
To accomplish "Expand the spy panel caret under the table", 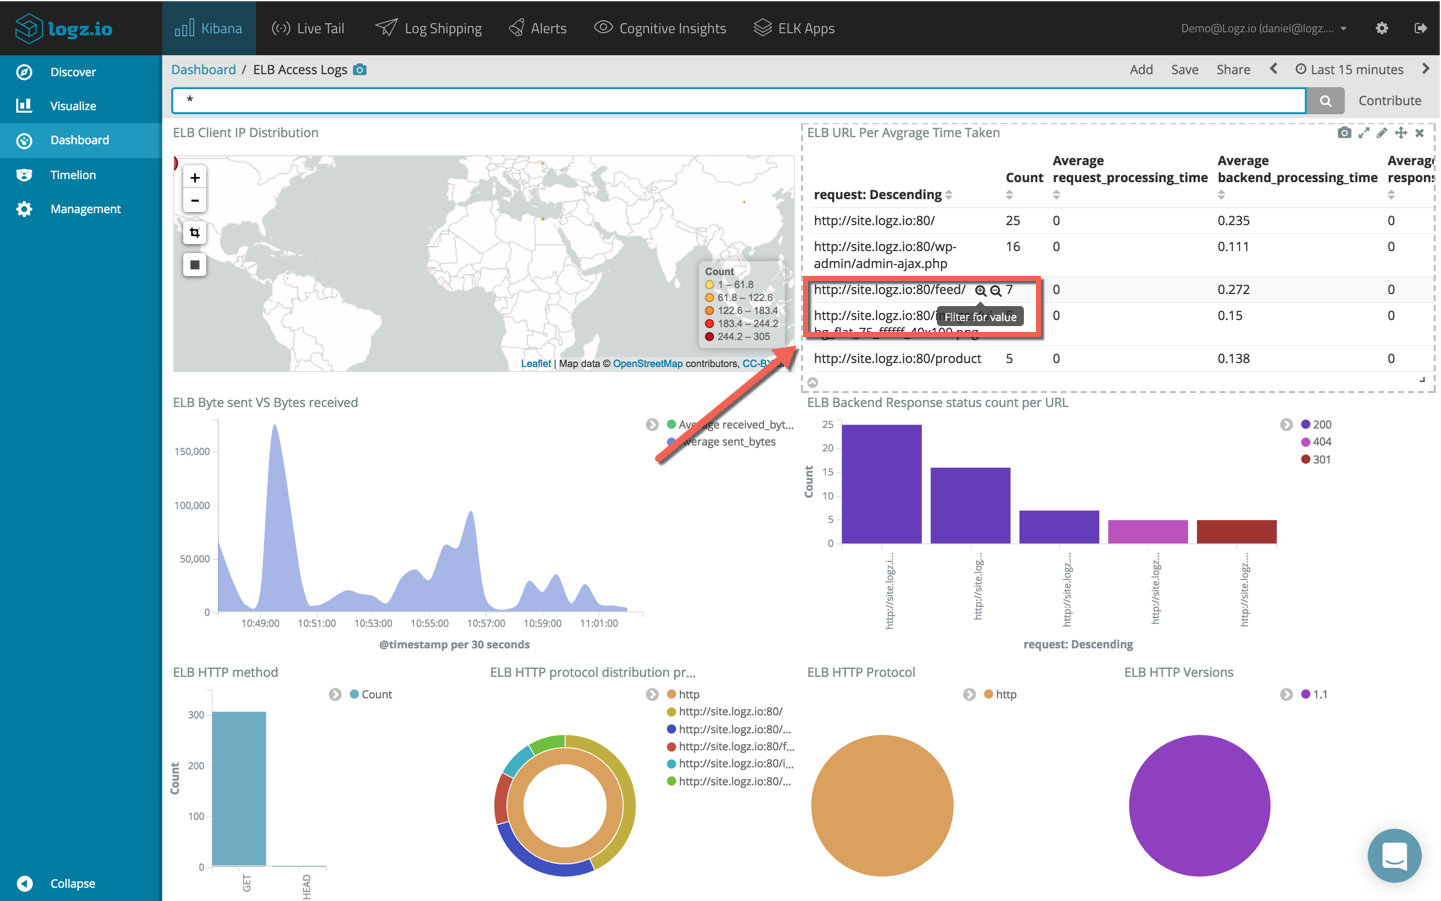I will tap(813, 383).
